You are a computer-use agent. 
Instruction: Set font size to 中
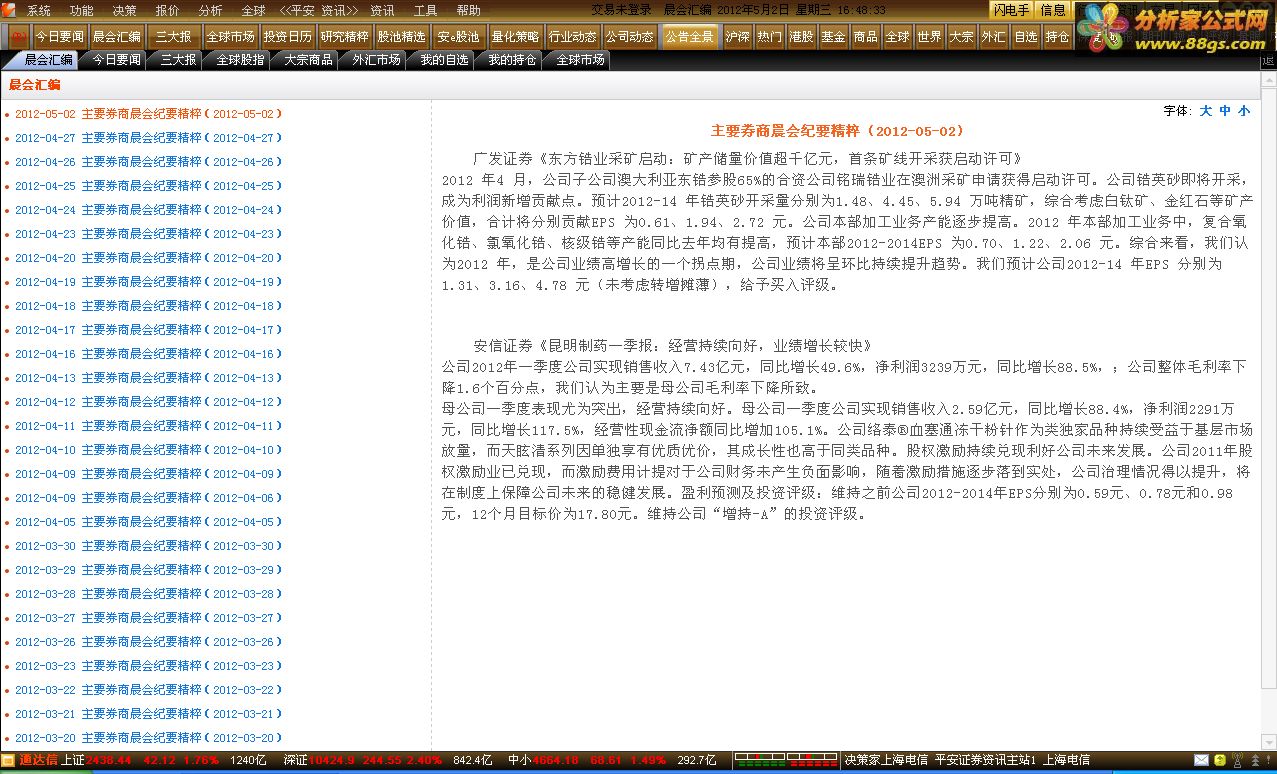(x=1225, y=111)
